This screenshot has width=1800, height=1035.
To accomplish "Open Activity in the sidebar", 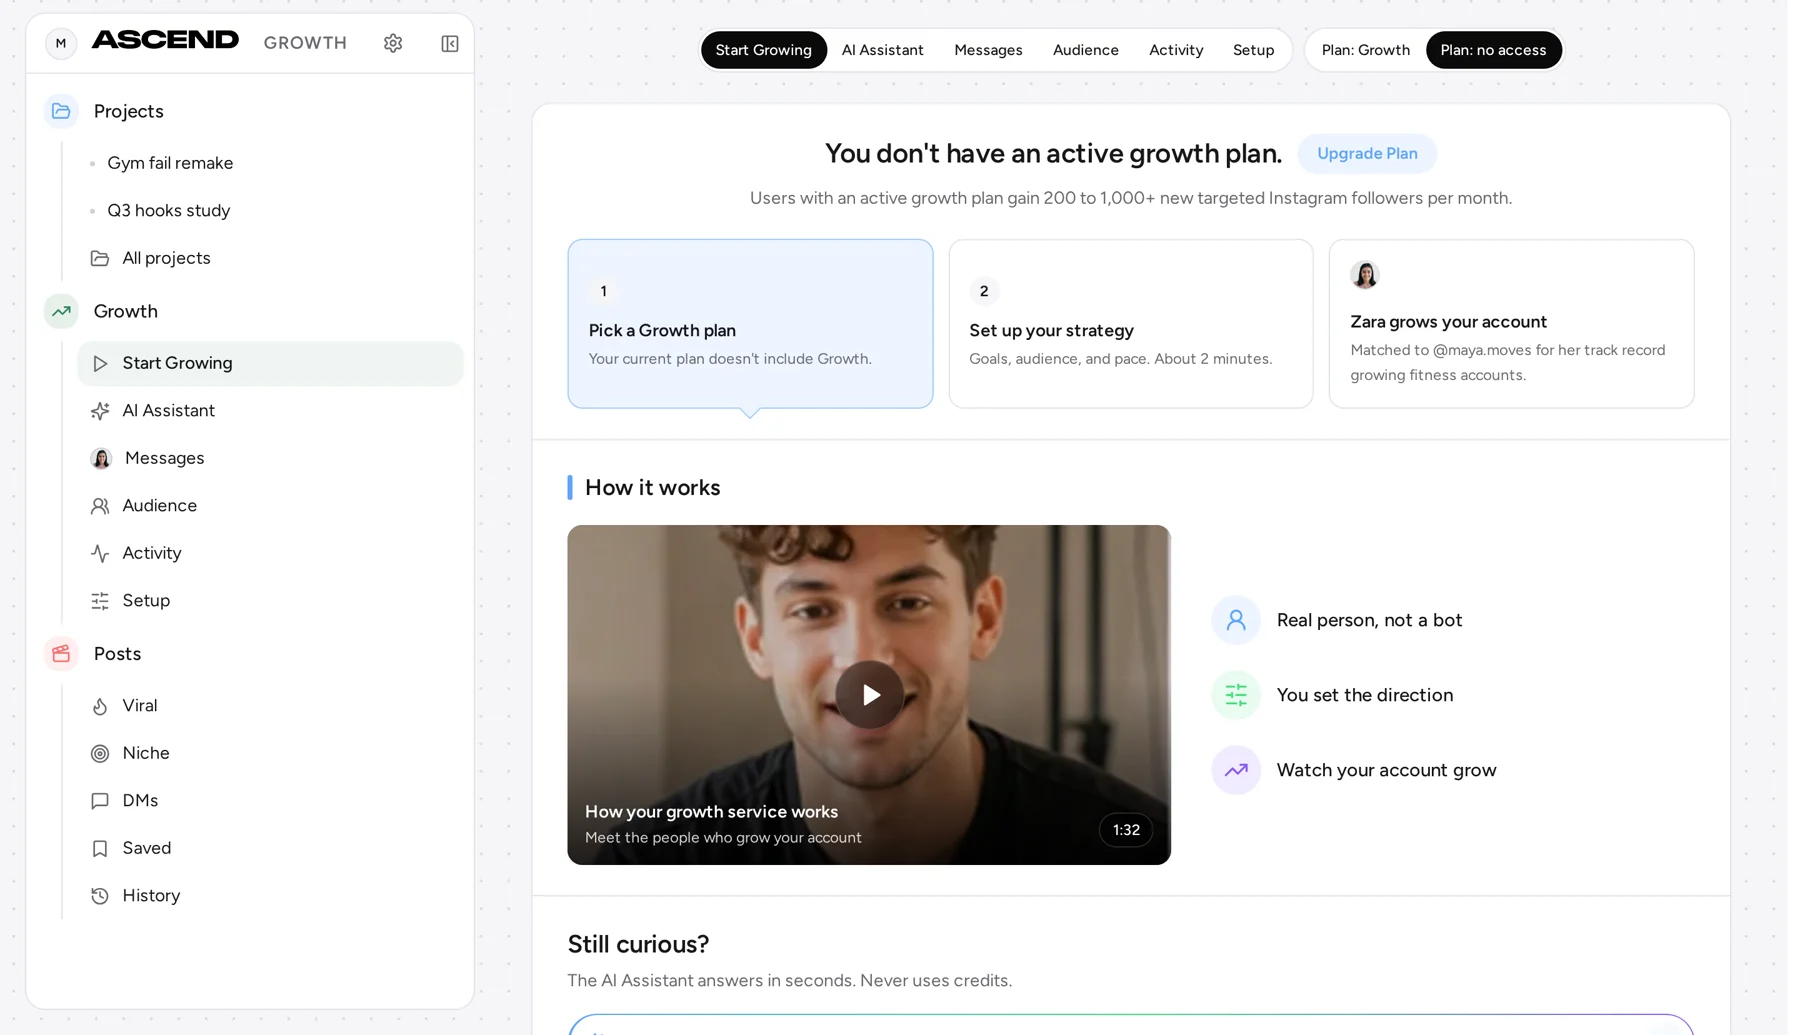I will point(270,553).
